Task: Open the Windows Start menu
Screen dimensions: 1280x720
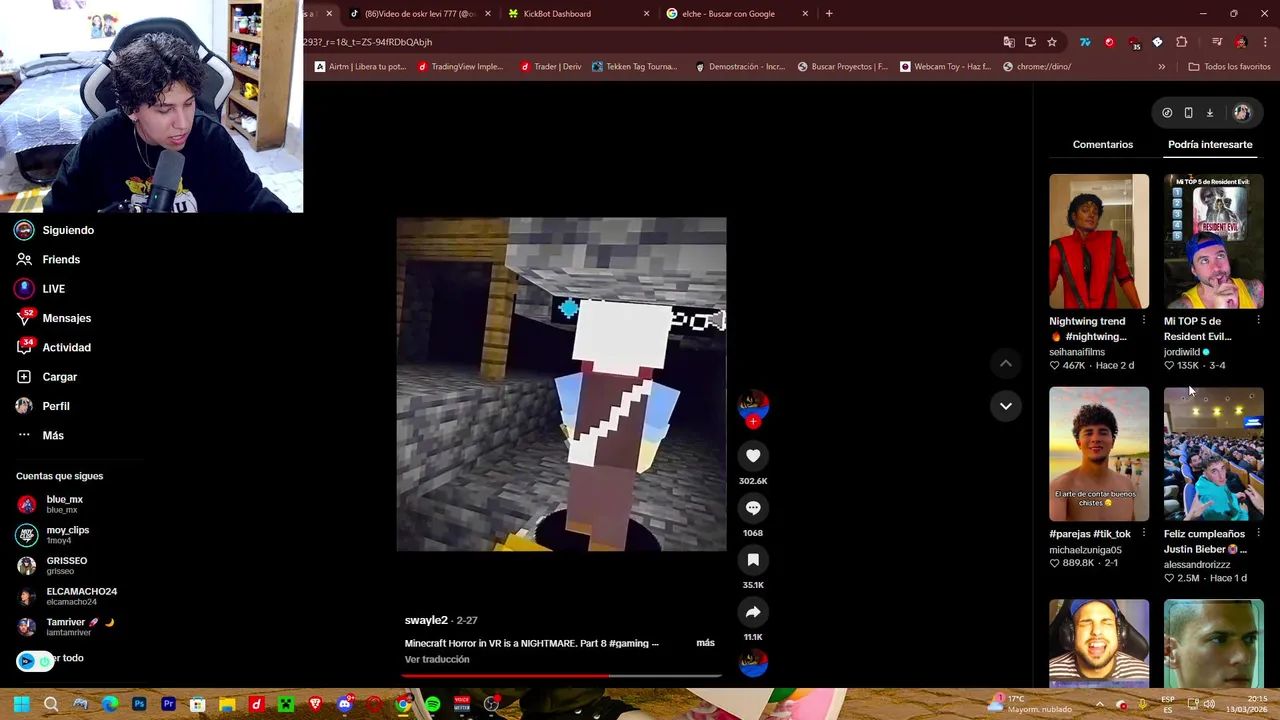Action: (x=22, y=705)
